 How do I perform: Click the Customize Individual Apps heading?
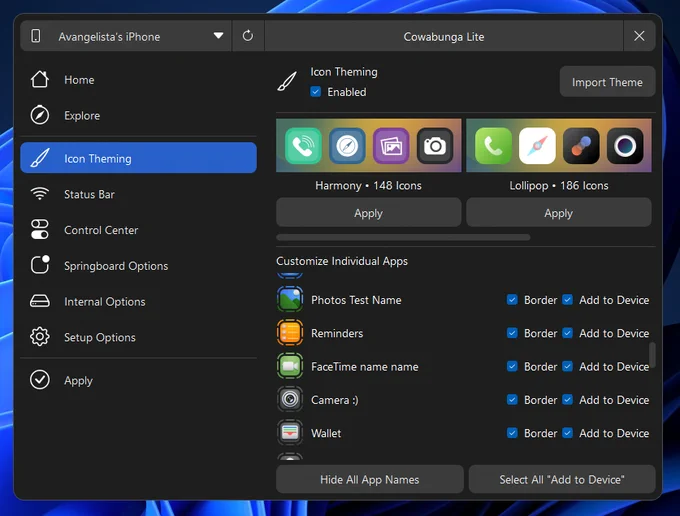(x=342, y=261)
